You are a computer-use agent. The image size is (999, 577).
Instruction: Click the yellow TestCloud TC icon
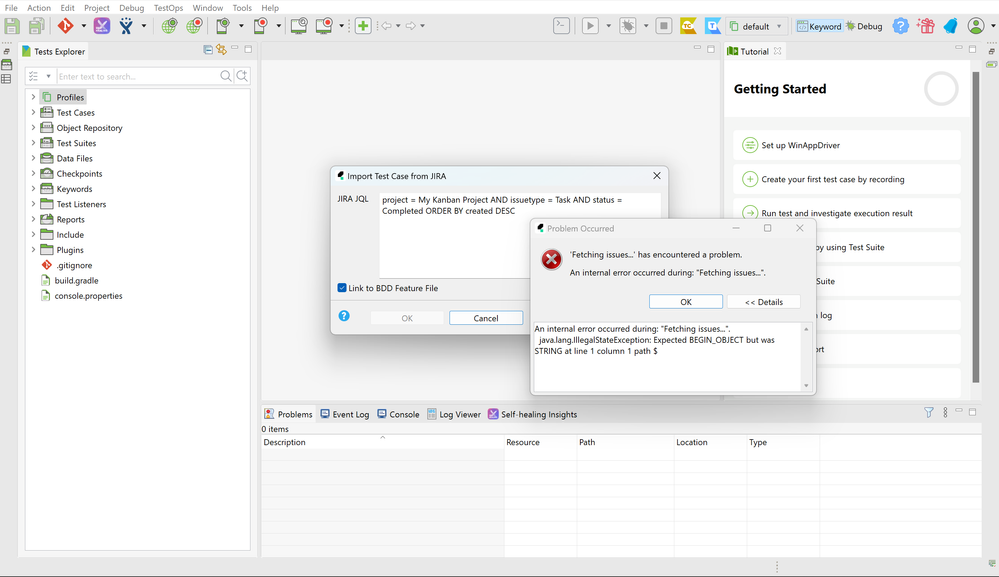688,26
